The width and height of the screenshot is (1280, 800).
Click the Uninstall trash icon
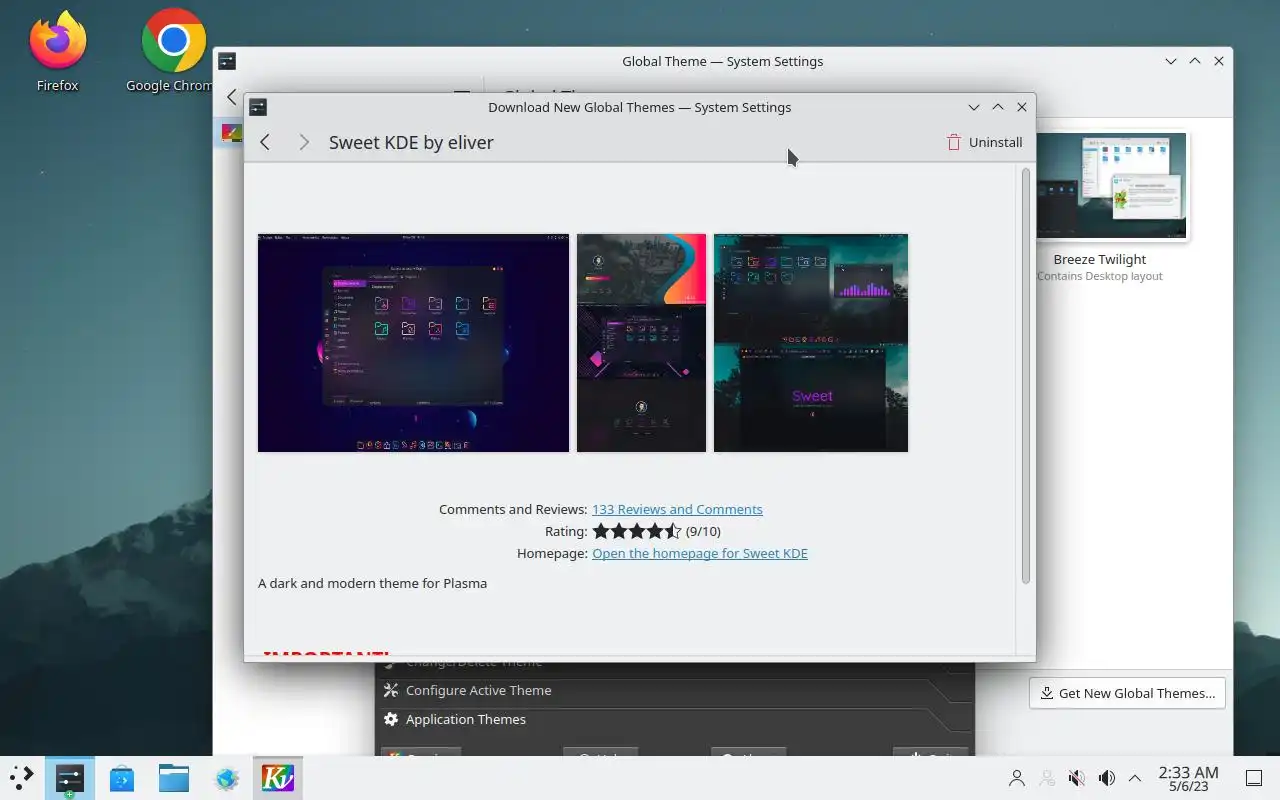(954, 142)
